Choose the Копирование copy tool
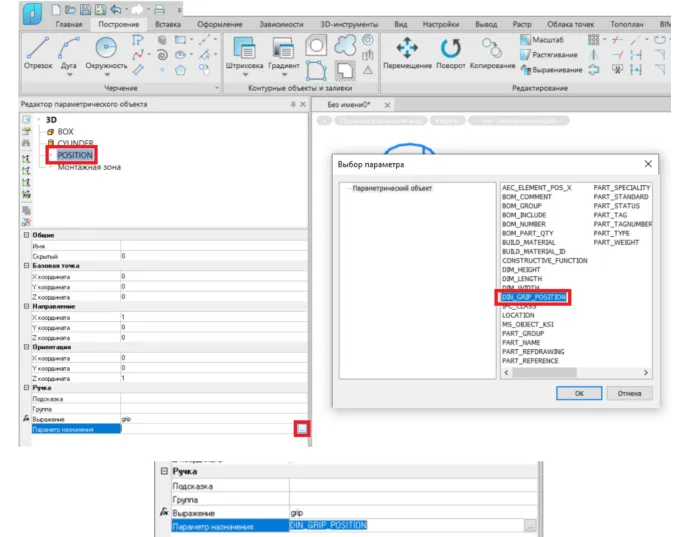This screenshot has height=537, width=688. 492,53
